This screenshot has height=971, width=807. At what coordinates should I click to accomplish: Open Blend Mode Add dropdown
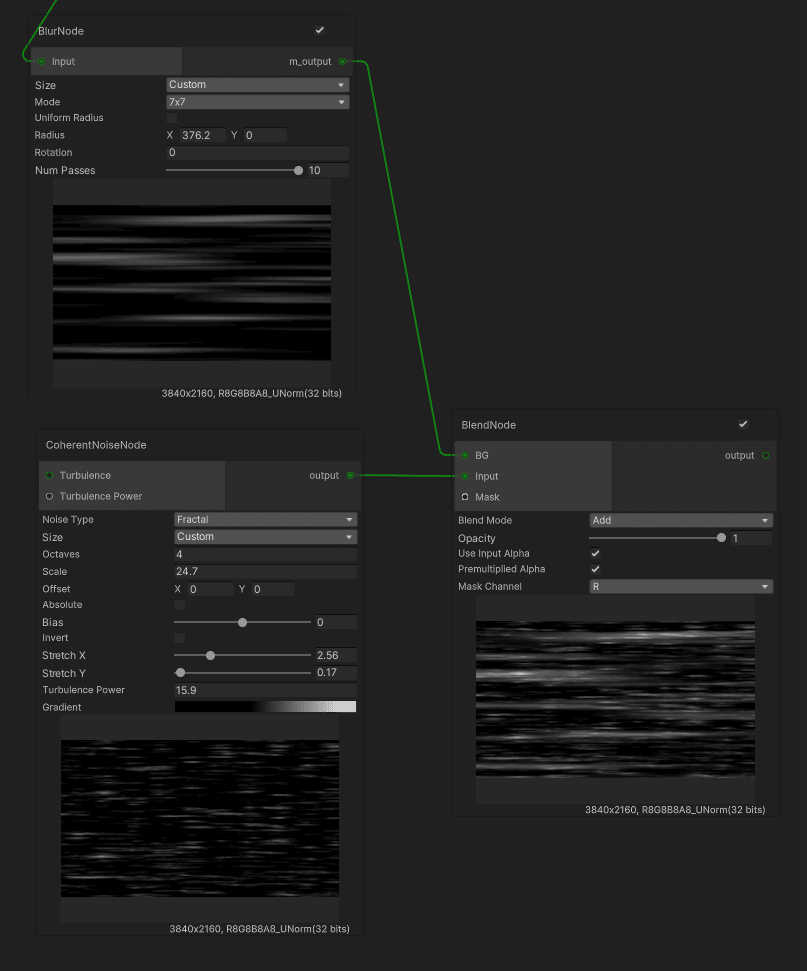click(x=681, y=521)
